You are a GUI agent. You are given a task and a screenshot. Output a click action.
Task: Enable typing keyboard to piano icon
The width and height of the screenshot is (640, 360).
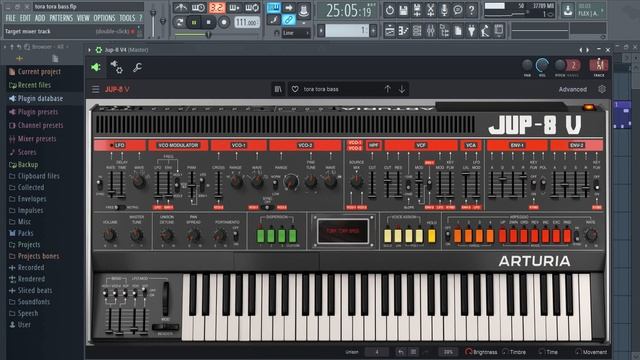coord(273,7)
